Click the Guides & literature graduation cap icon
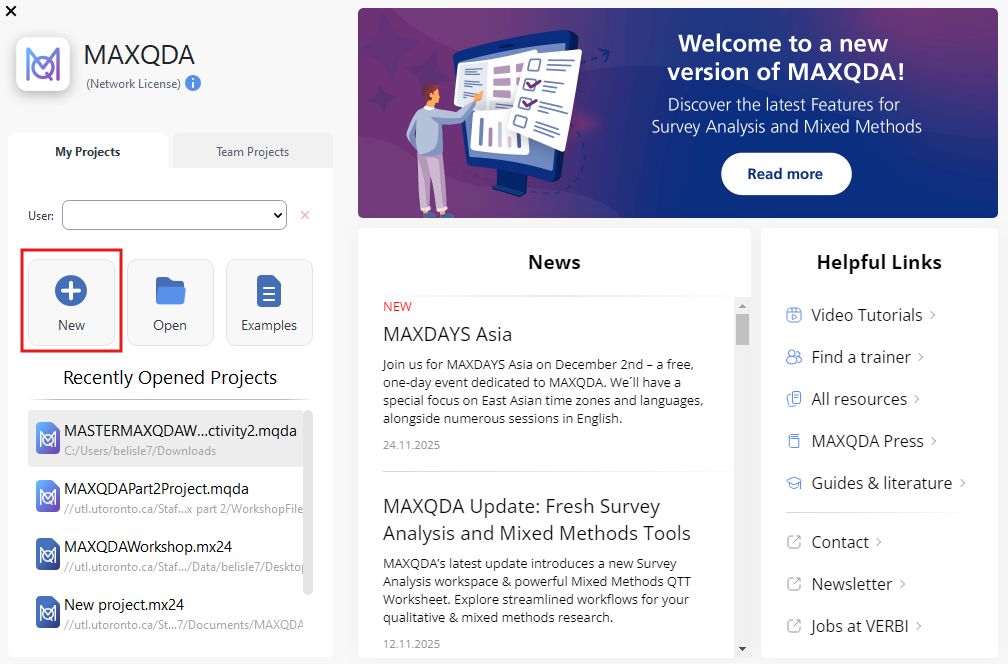Image resolution: width=1008 pixels, height=664 pixels. pyautogui.click(x=794, y=483)
